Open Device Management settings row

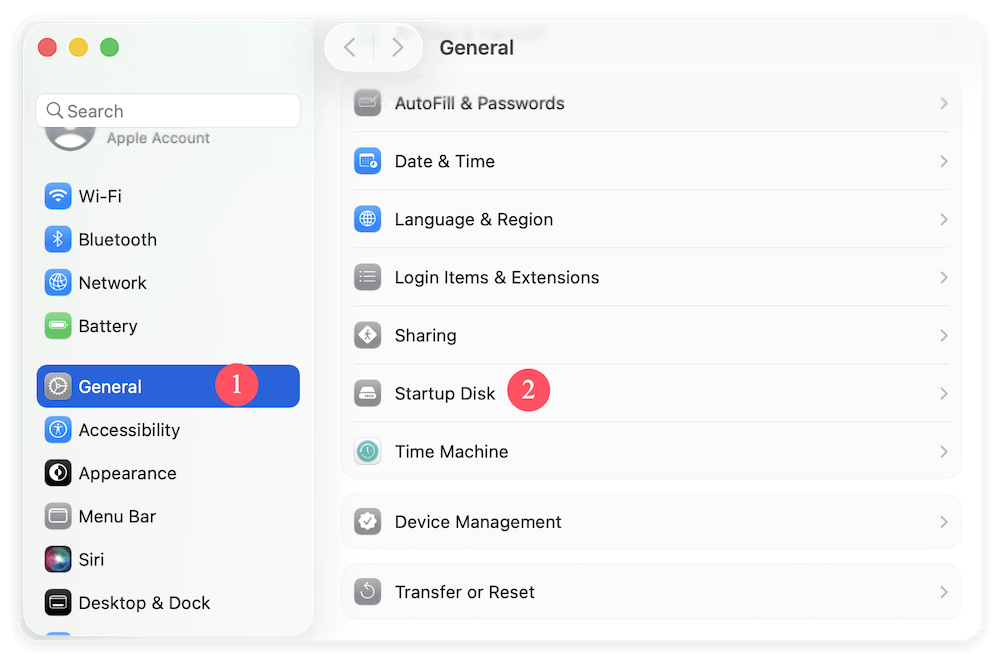coord(478,522)
